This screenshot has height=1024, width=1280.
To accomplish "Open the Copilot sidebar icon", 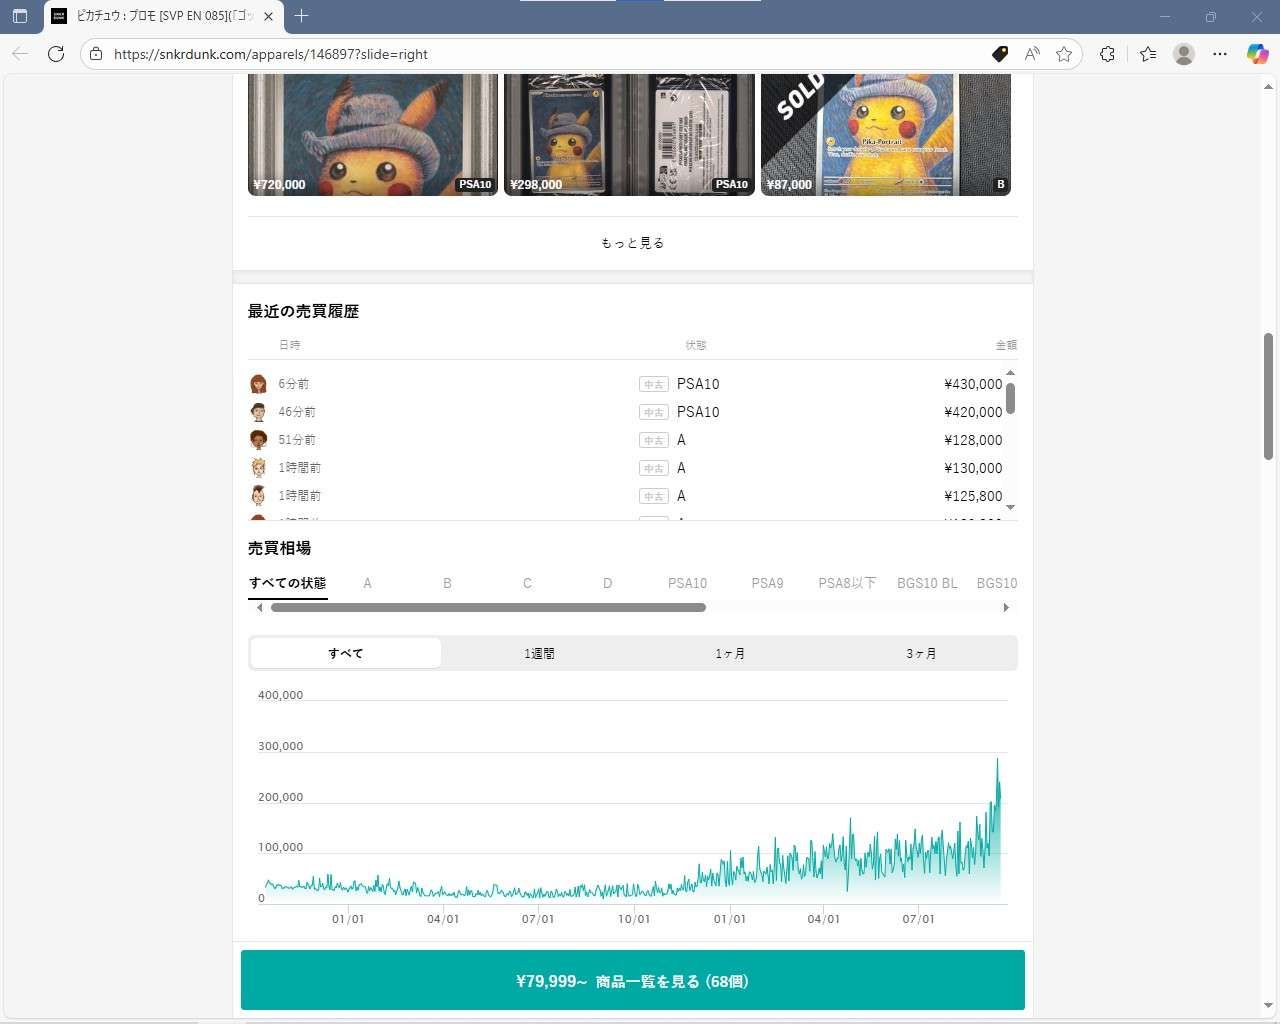I will tap(1257, 54).
